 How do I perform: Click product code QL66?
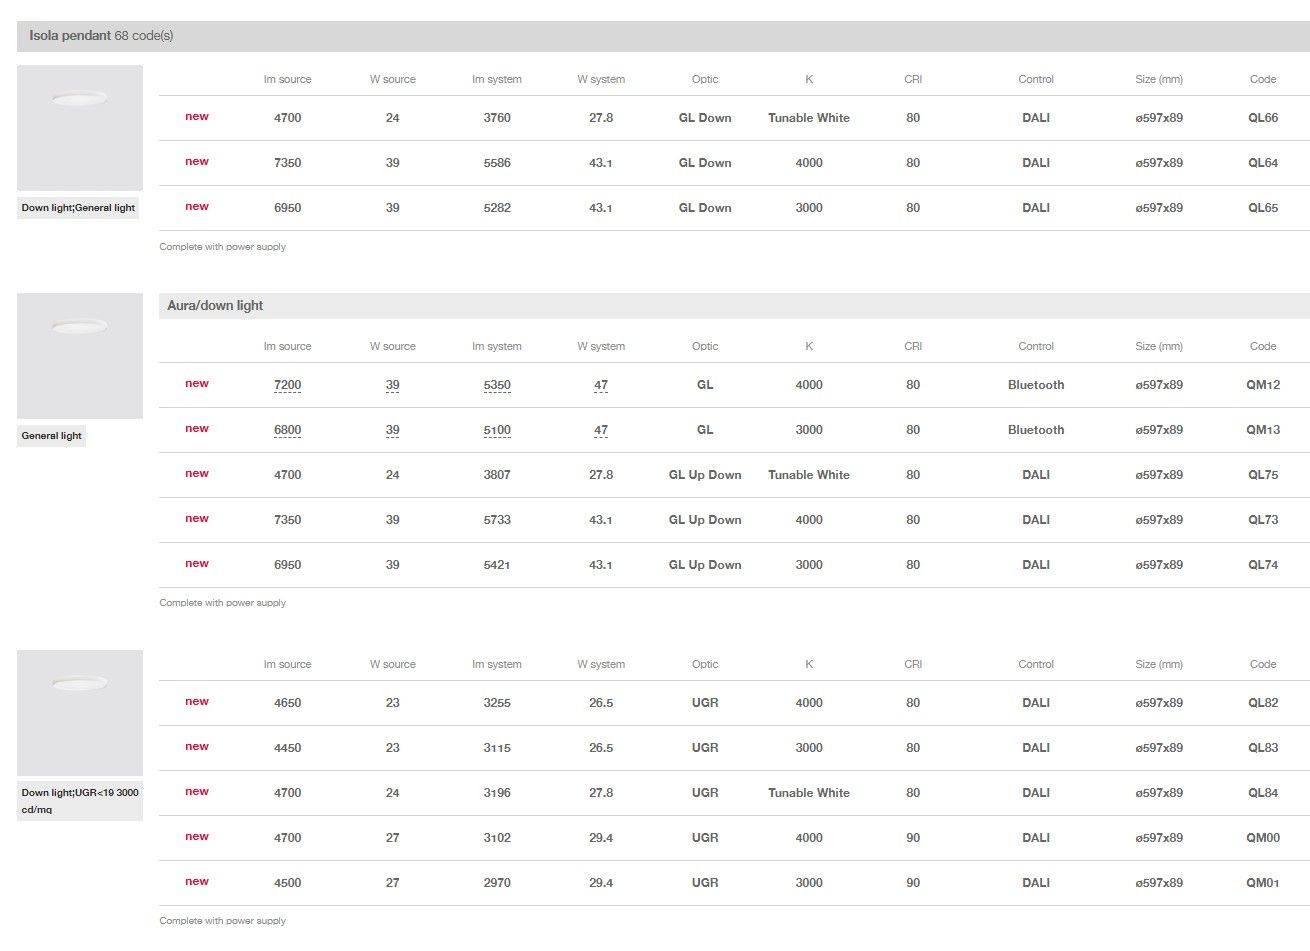coord(1262,118)
